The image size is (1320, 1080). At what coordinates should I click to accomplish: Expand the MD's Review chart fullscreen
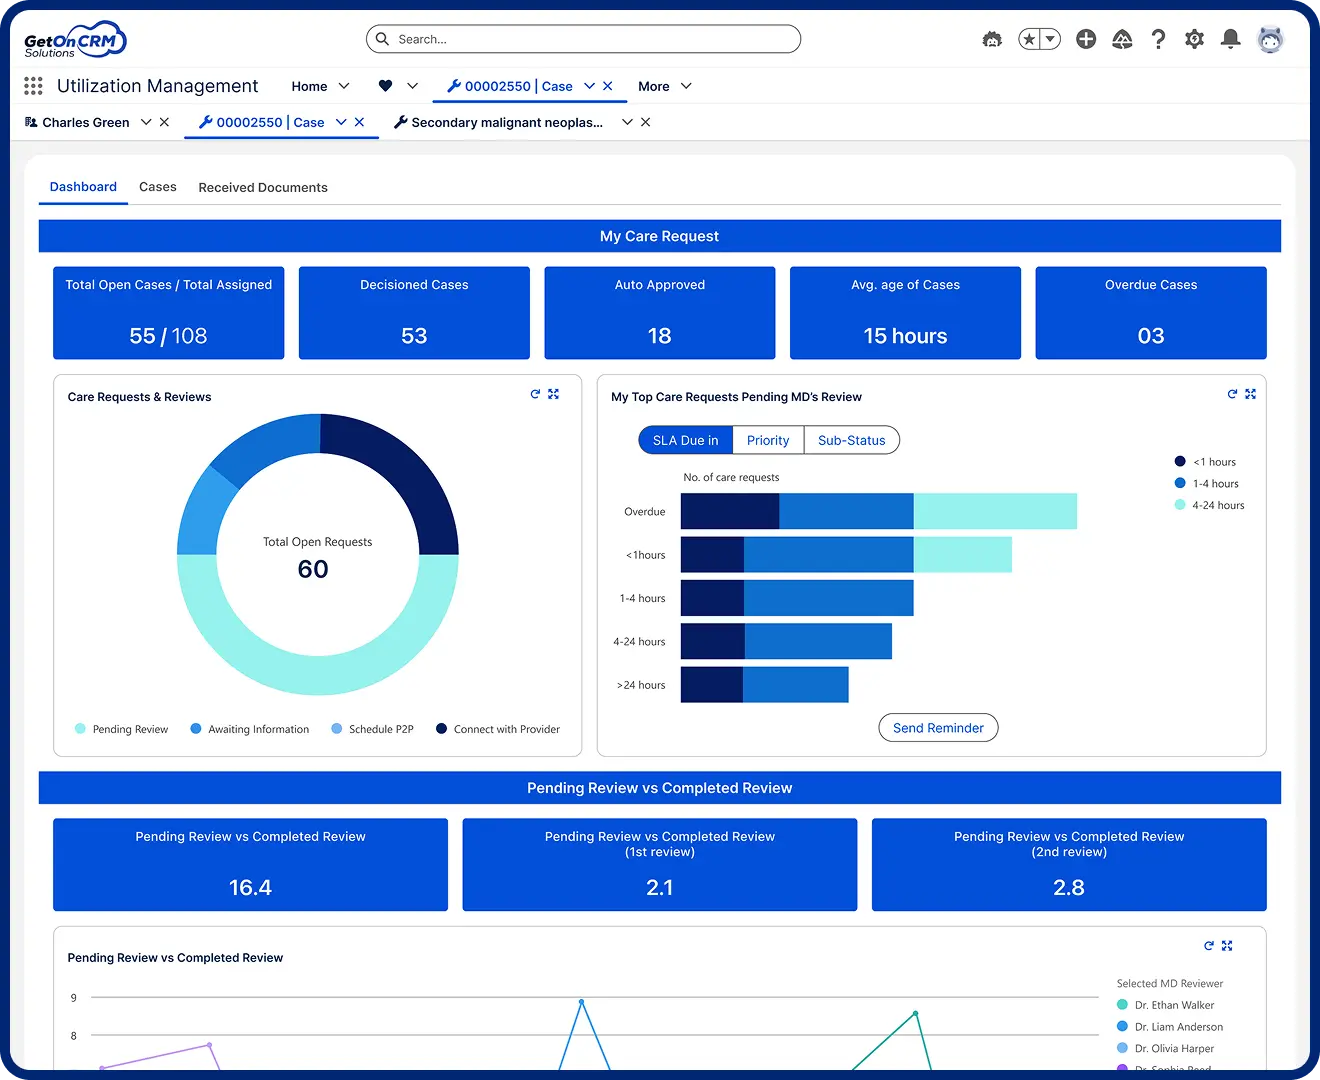(x=1250, y=395)
